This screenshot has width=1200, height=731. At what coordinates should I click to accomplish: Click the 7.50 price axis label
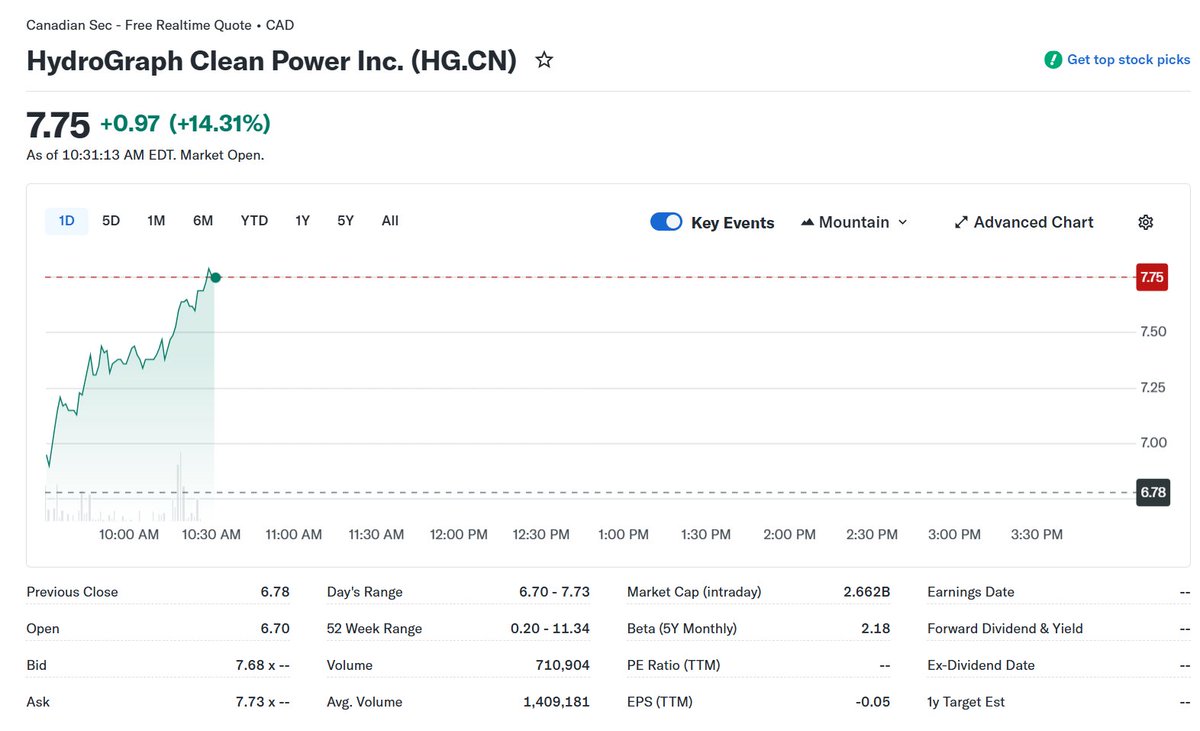tap(1153, 332)
